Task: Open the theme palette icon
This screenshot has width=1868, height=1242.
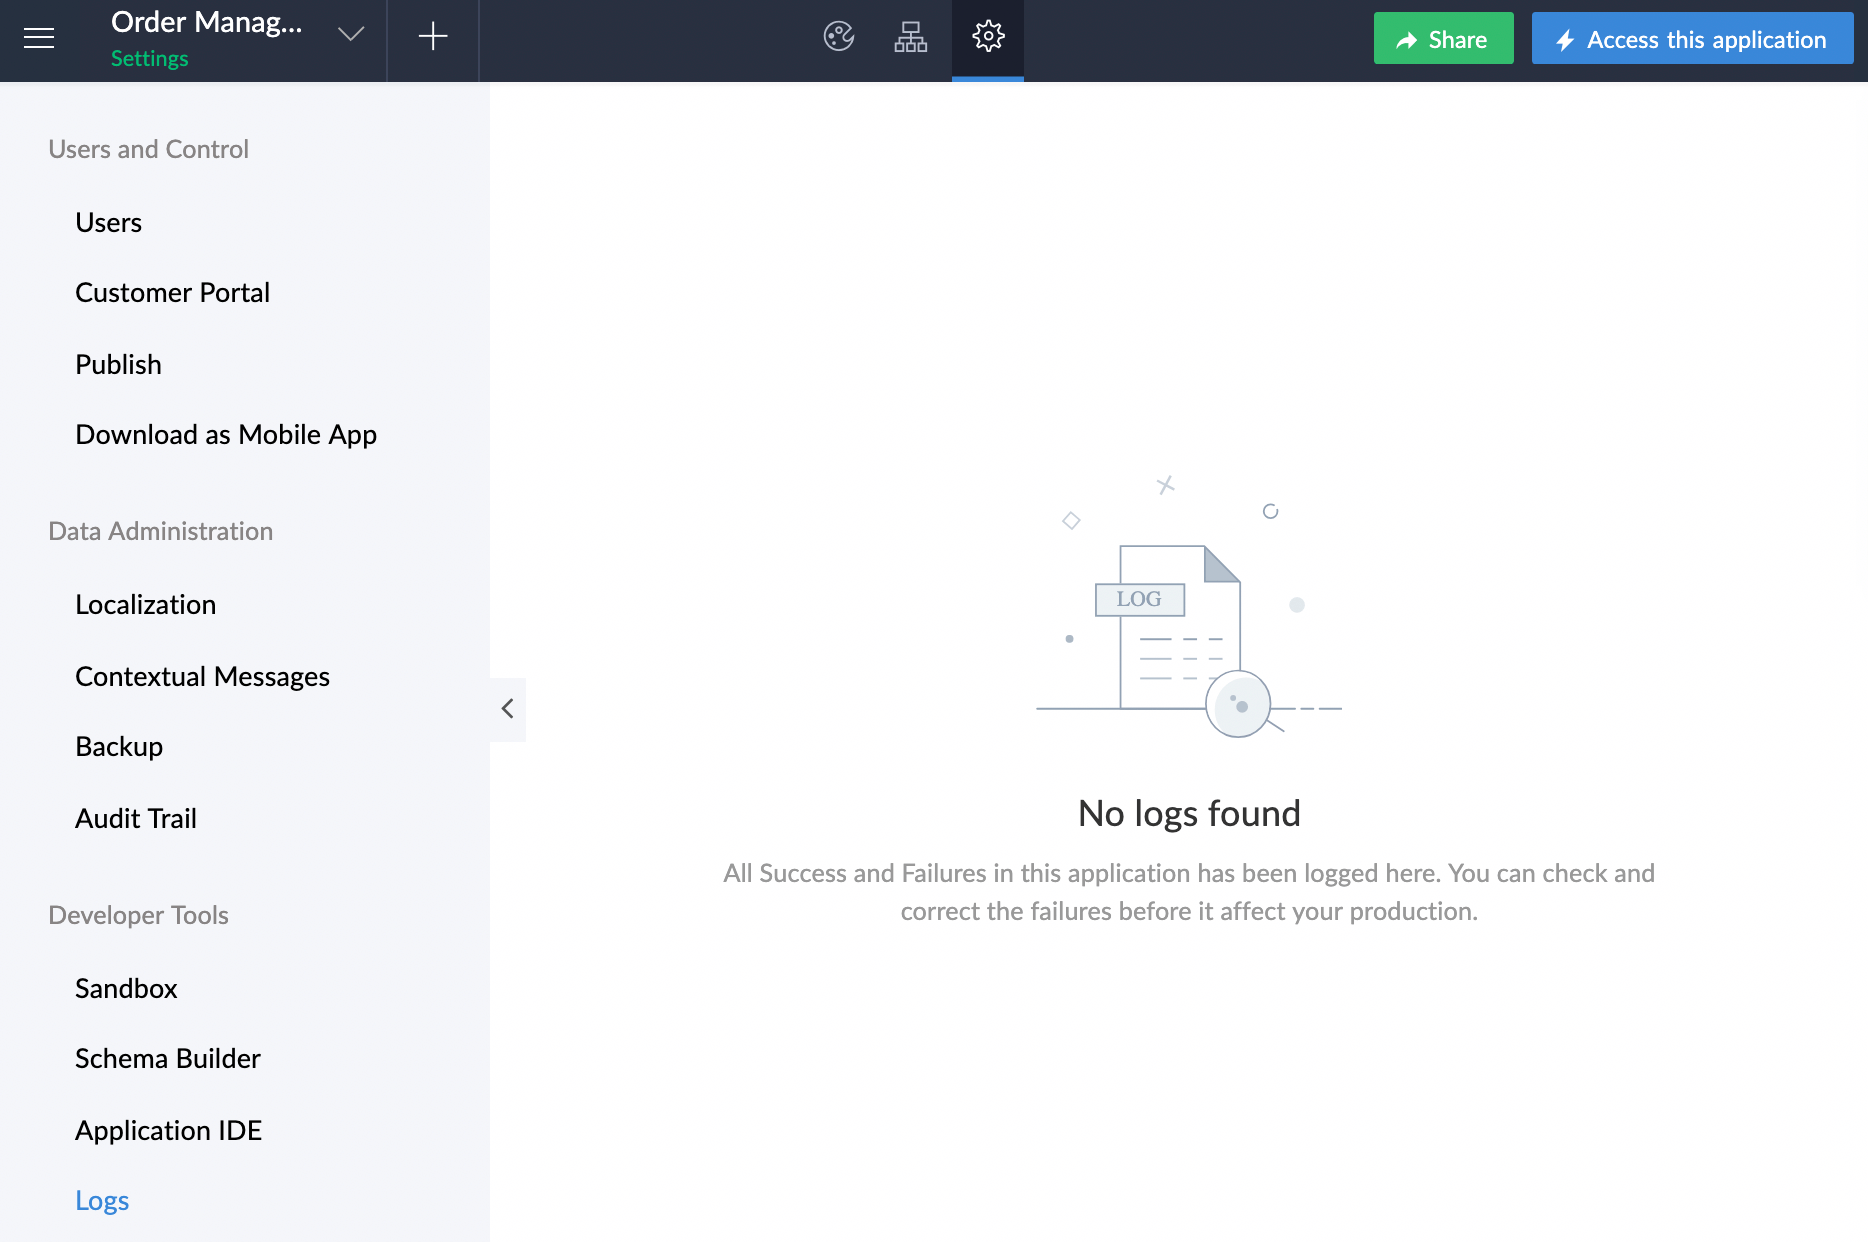Action: [x=838, y=37]
